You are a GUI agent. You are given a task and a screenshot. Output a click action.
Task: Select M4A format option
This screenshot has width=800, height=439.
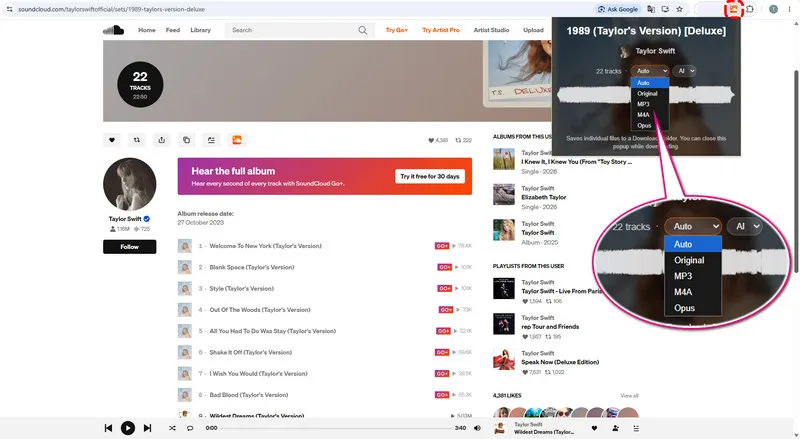click(649, 115)
